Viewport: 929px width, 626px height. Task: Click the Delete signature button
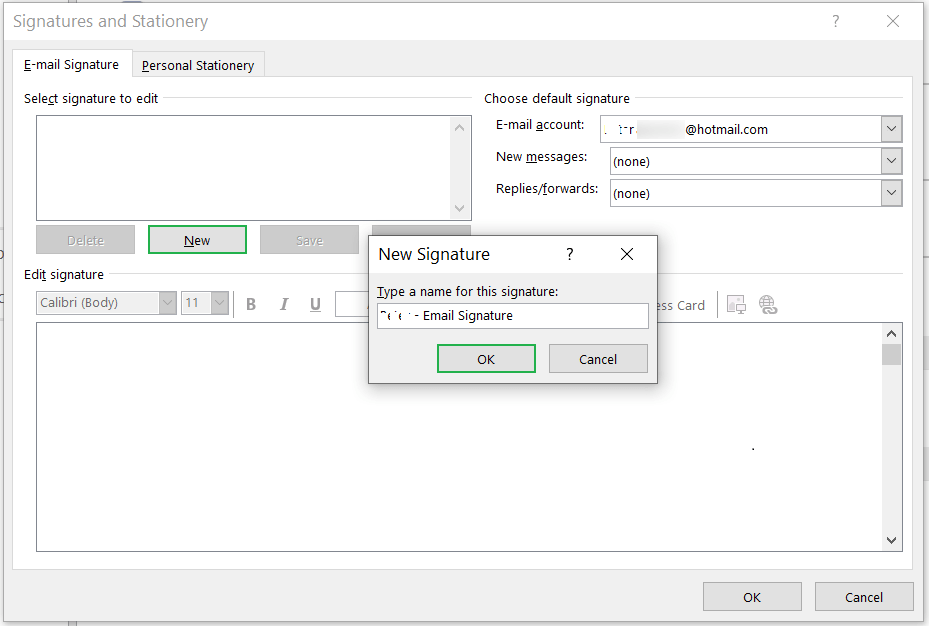(x=85, y=240)
